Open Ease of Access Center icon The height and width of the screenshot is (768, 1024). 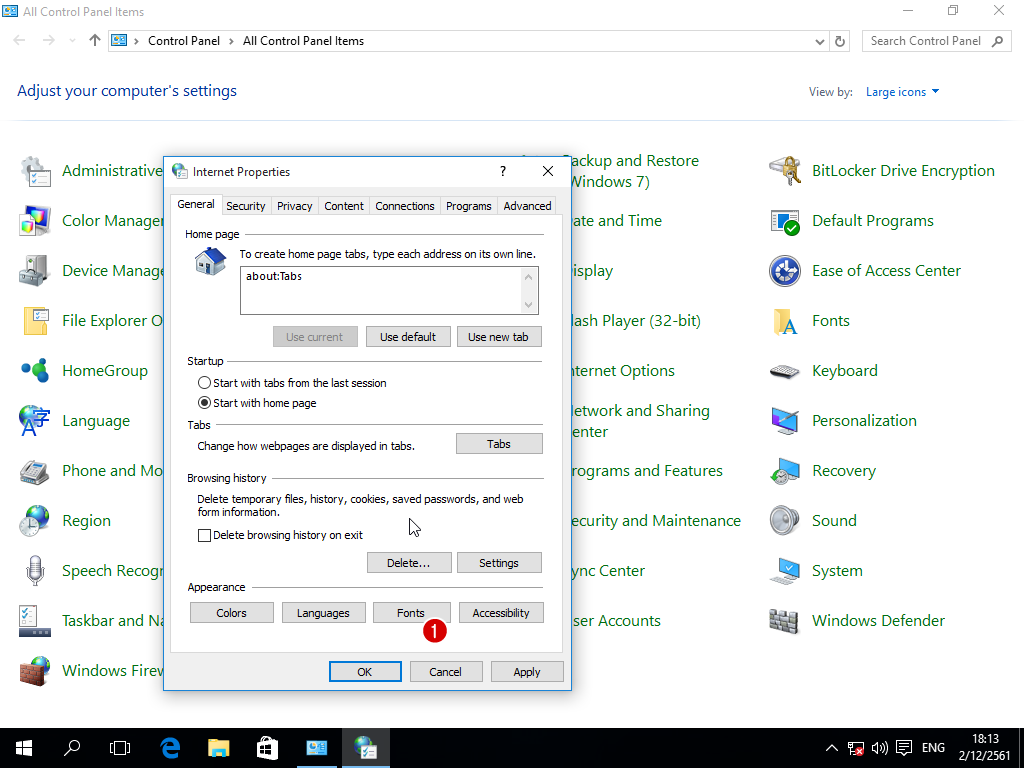785,271
